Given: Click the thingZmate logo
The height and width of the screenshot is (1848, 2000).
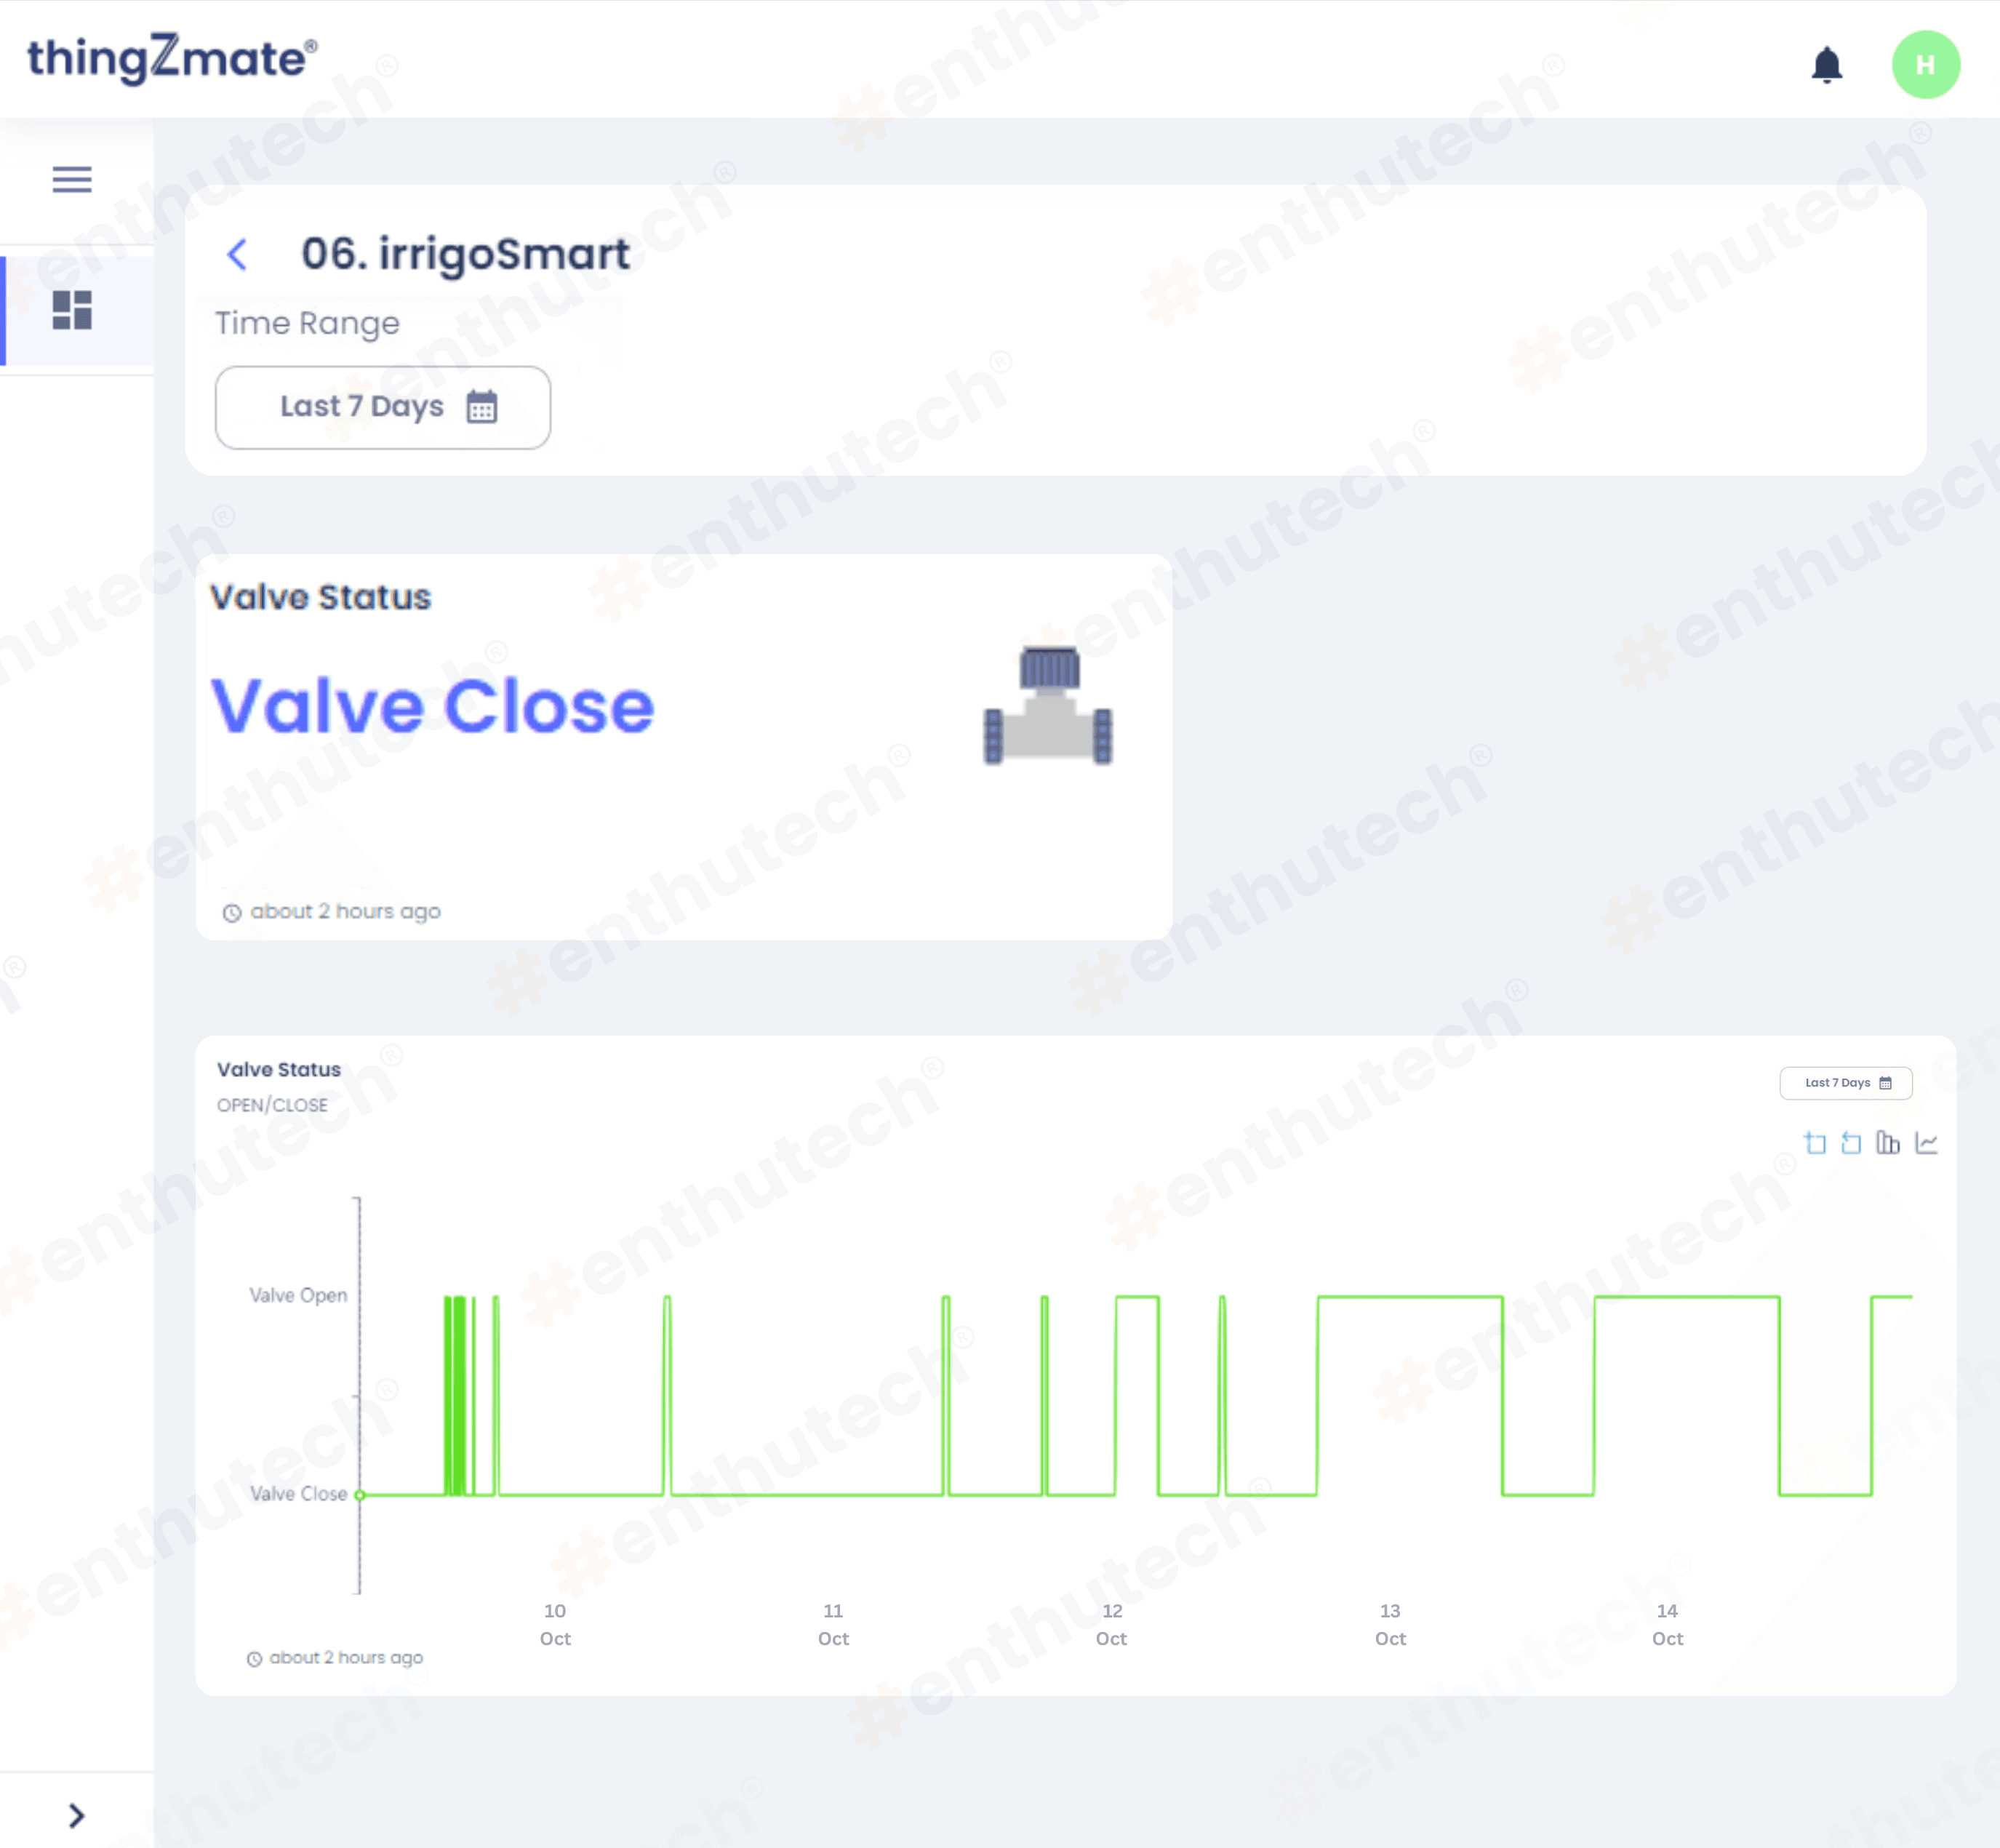Looking at the screenshot, I should pyautogui.click(x=172, y=58).
